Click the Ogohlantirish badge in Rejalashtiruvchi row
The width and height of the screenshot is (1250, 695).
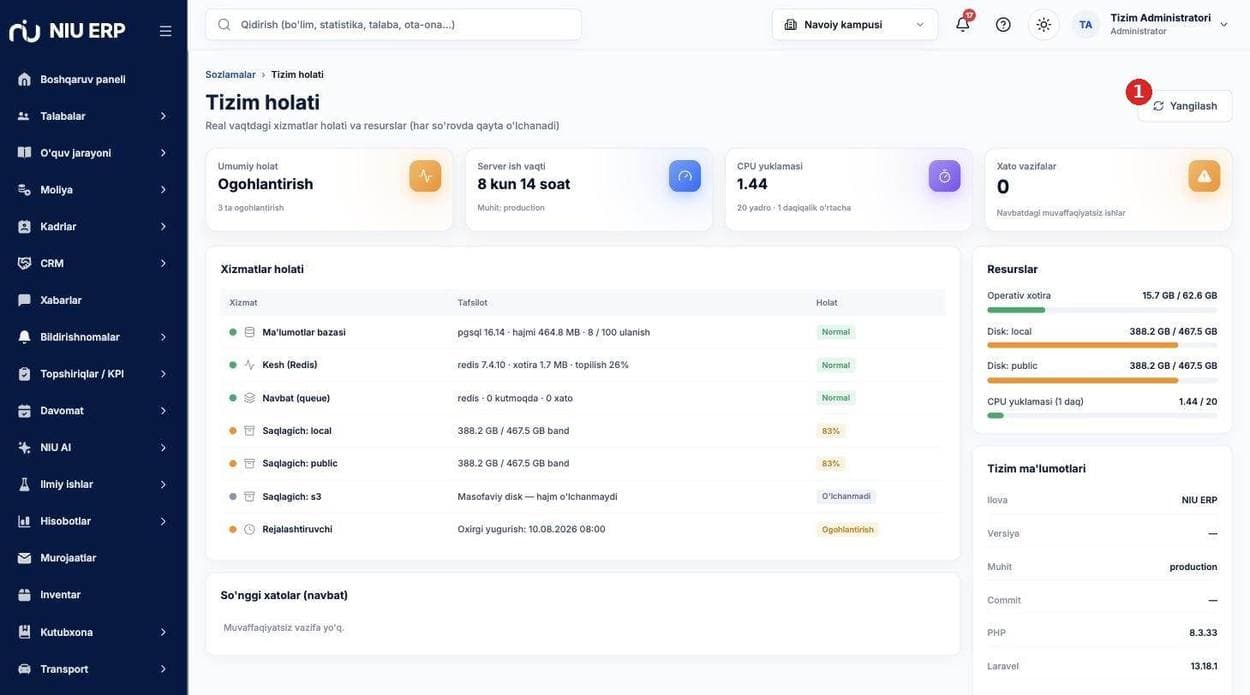point(847,529)
